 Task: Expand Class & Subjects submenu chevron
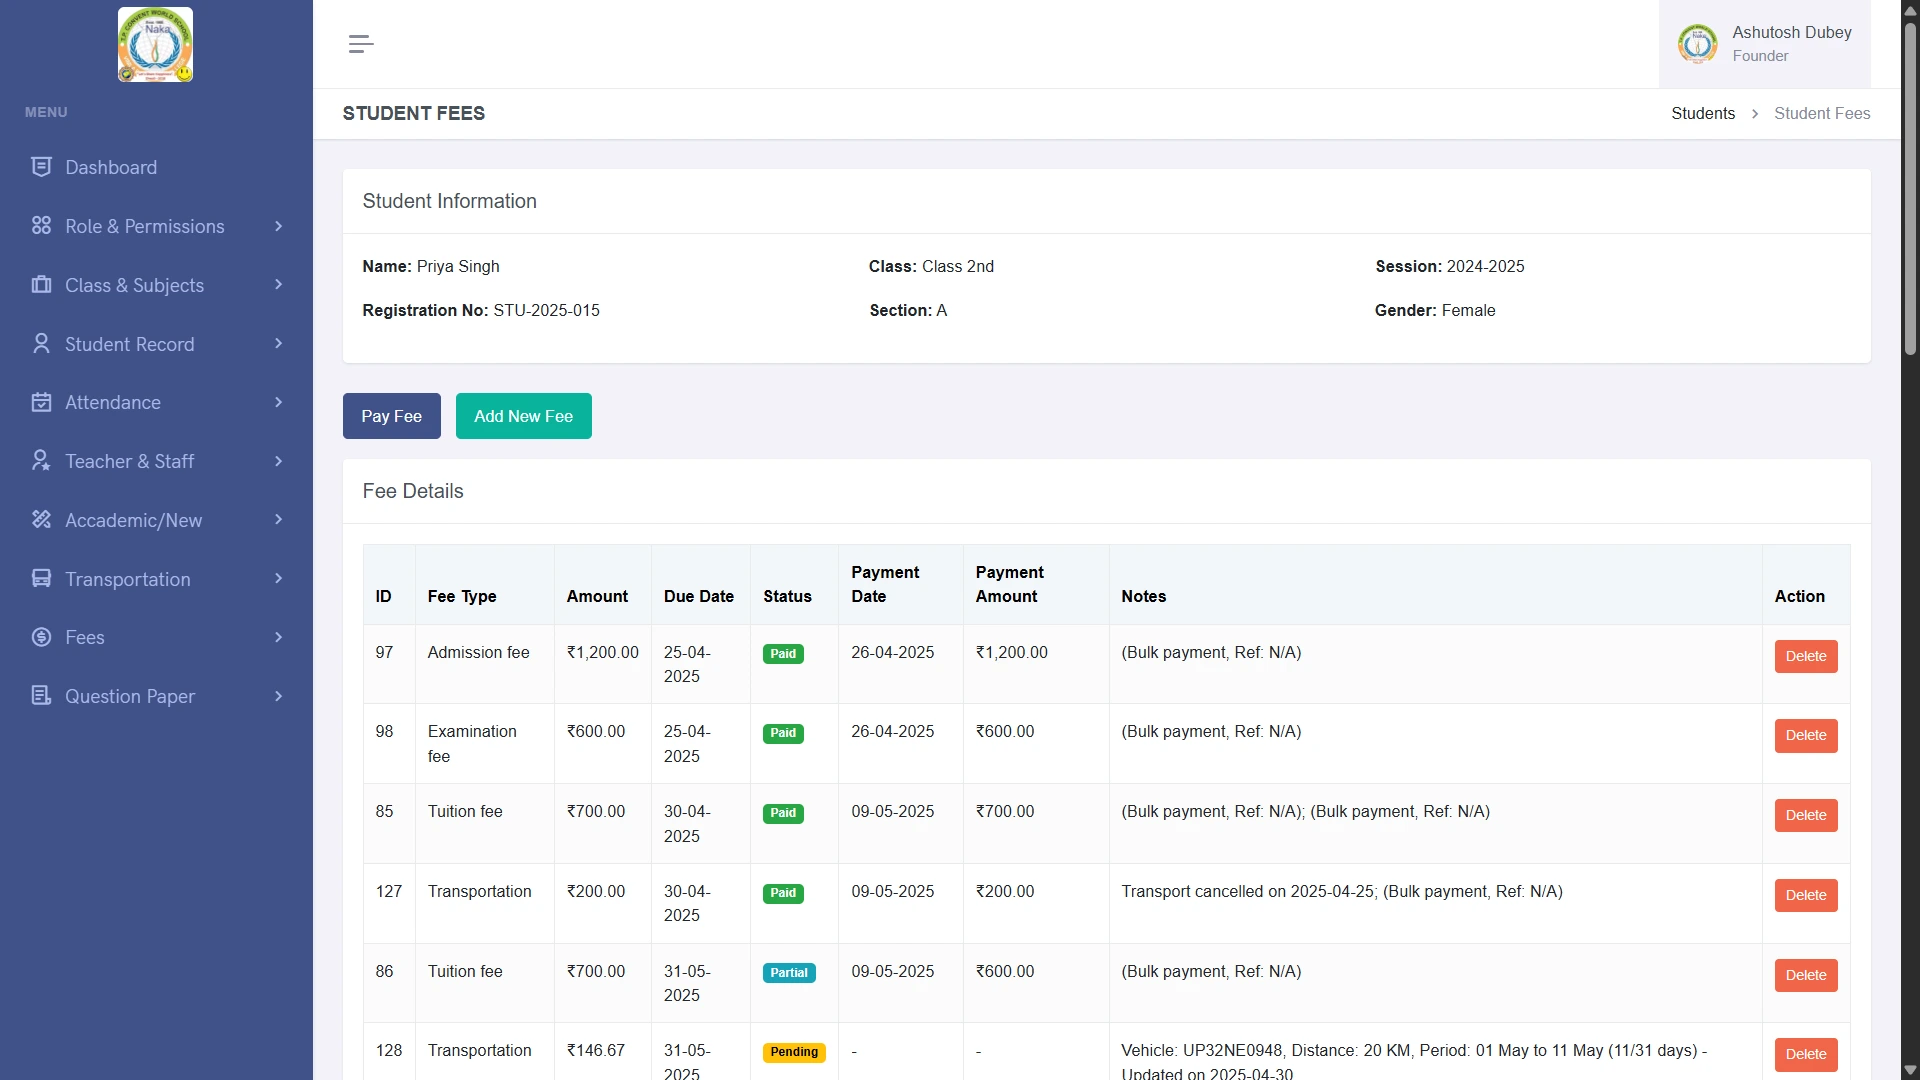[278, 285]
